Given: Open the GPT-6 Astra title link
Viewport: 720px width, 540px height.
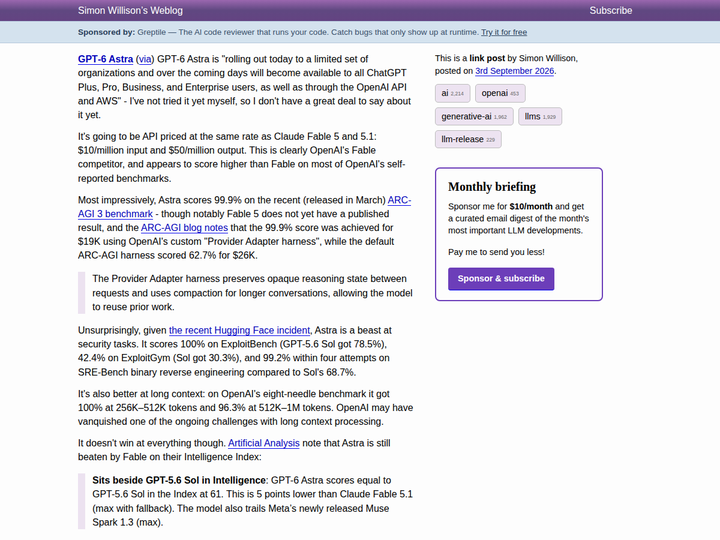Looking at the screenshot, I should click(105, 59).
